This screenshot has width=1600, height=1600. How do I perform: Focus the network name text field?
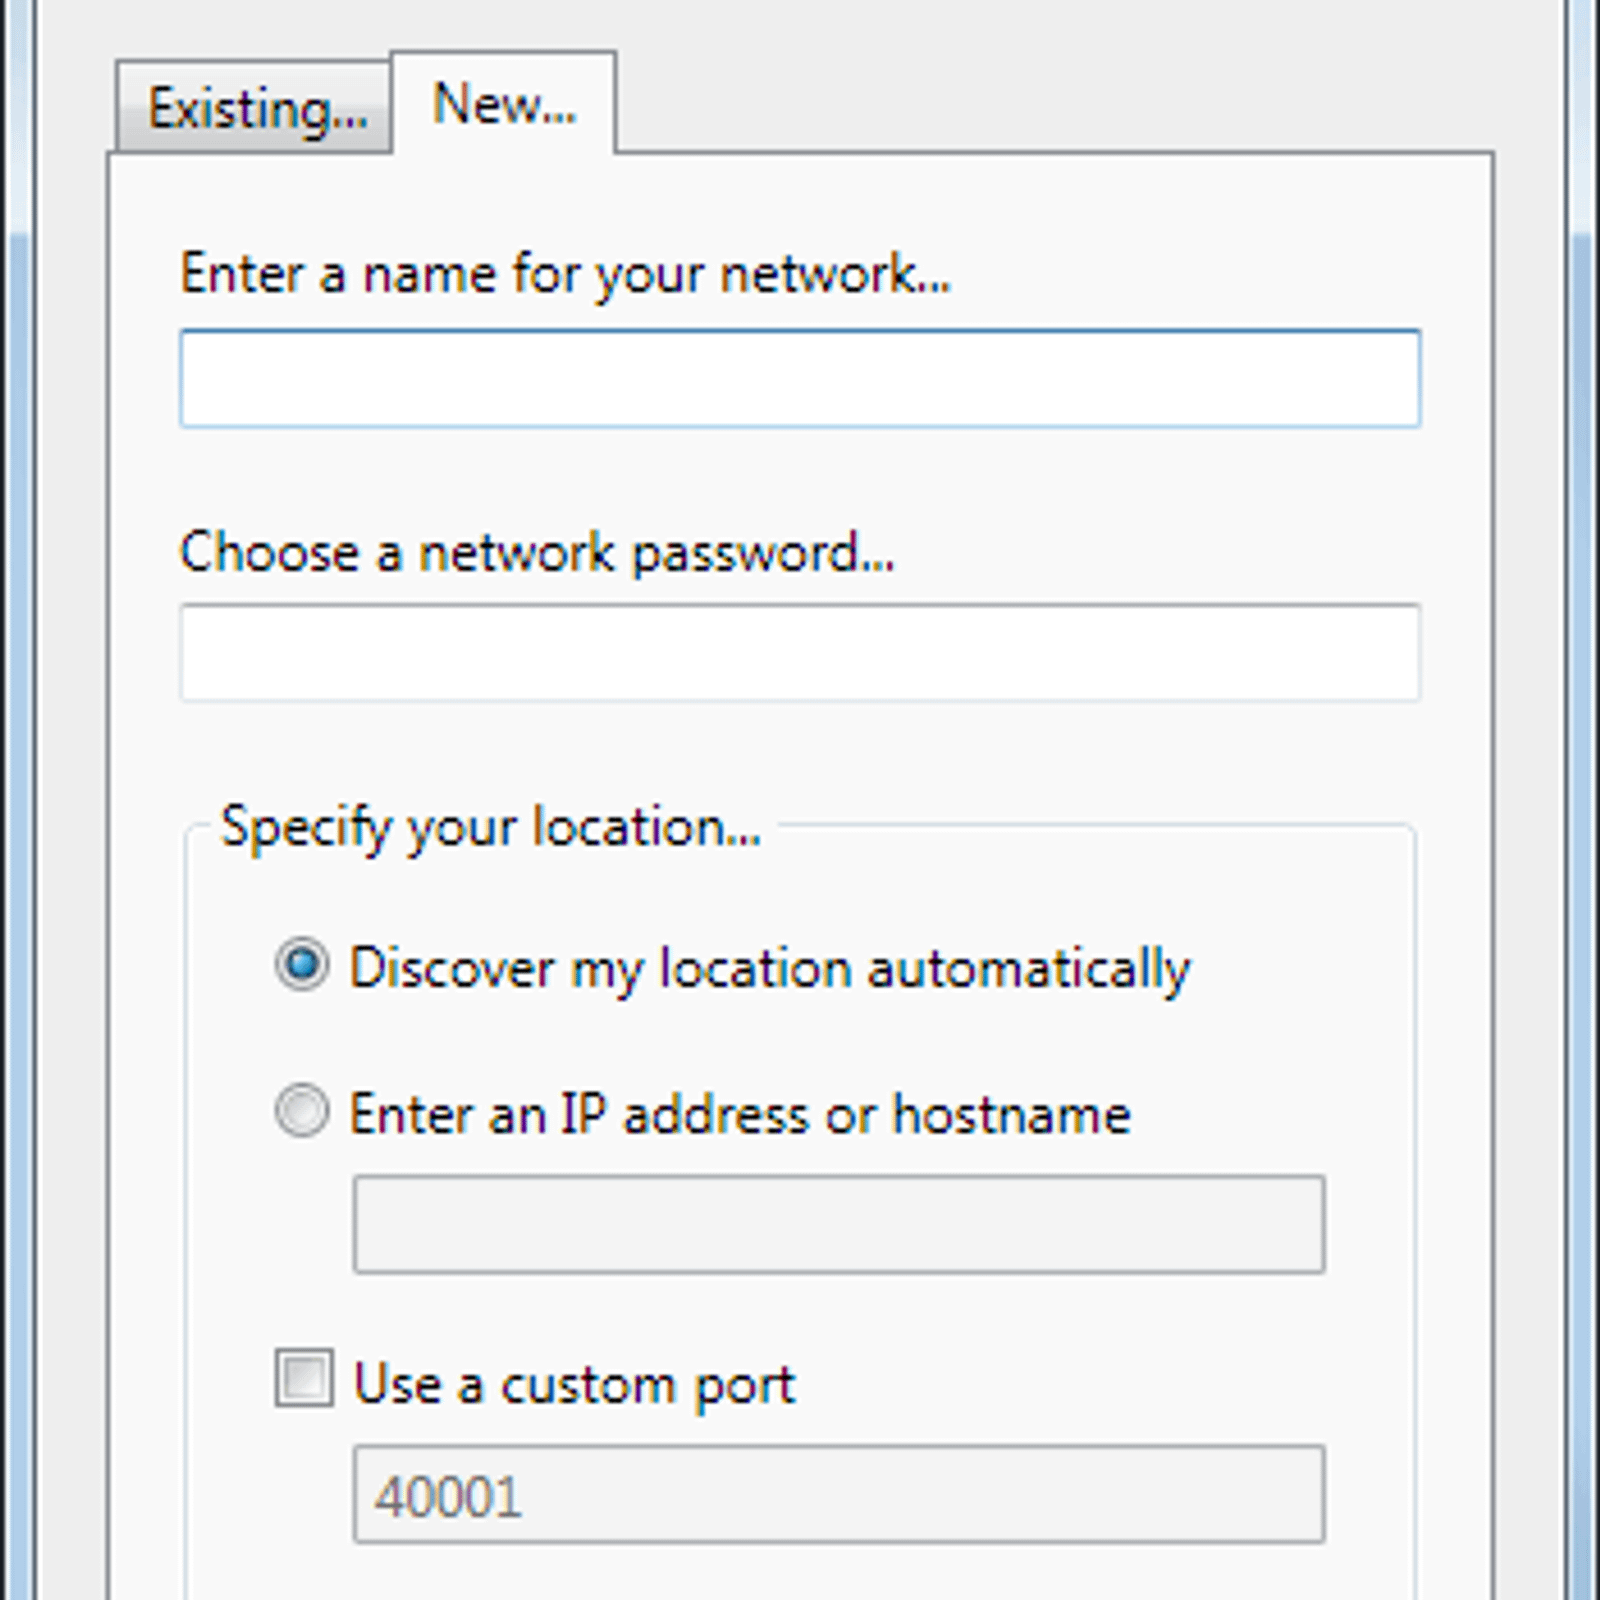point(800,378)
